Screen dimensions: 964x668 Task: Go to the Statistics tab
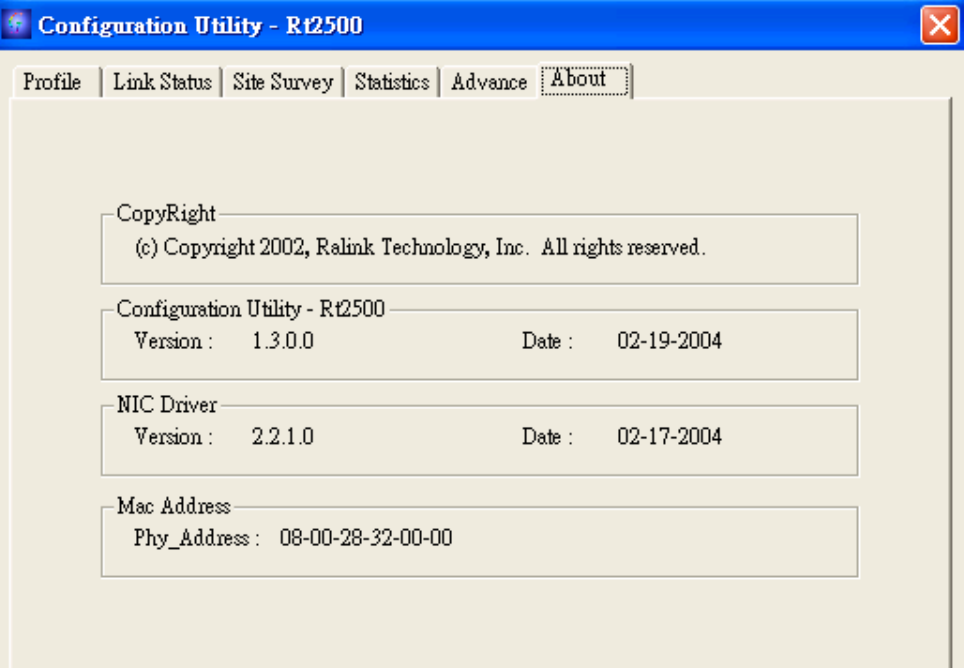392,82
